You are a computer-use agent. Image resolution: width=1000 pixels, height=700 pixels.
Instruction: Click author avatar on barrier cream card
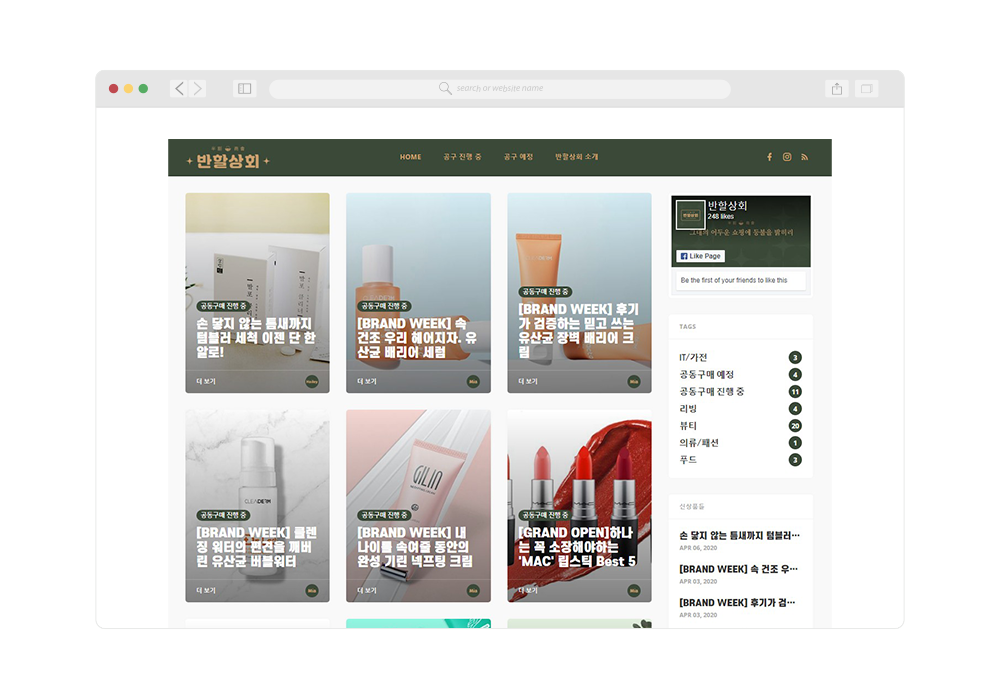(634, 381)
